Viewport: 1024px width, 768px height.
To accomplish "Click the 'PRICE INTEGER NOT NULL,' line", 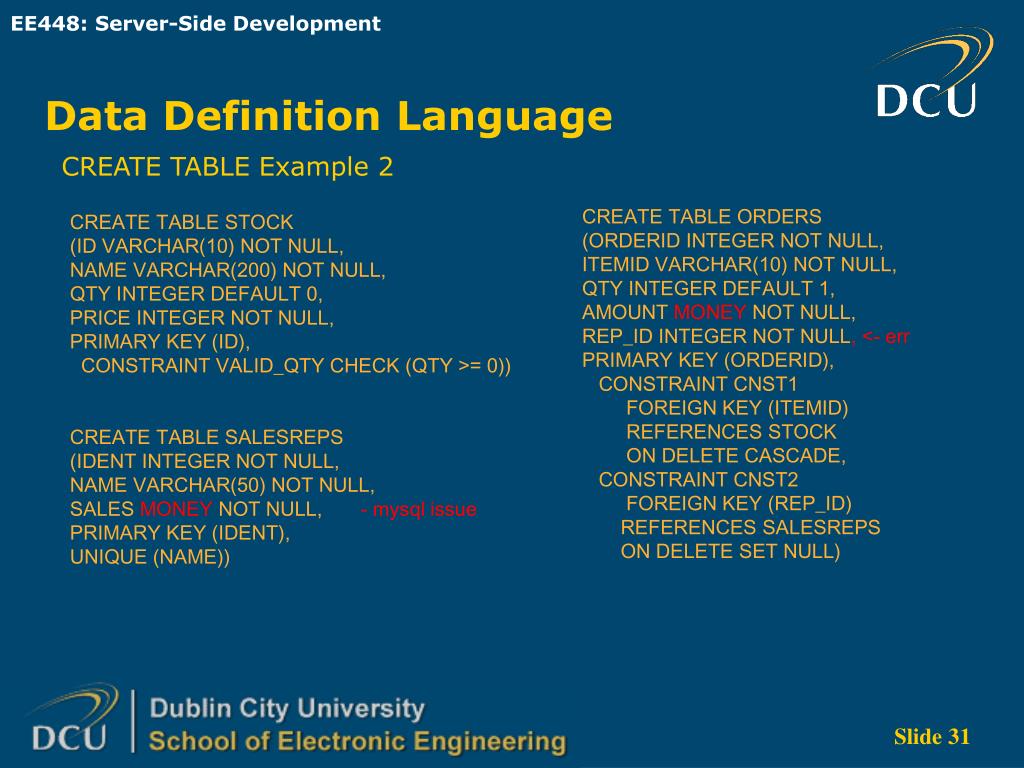I will (202, 318).
